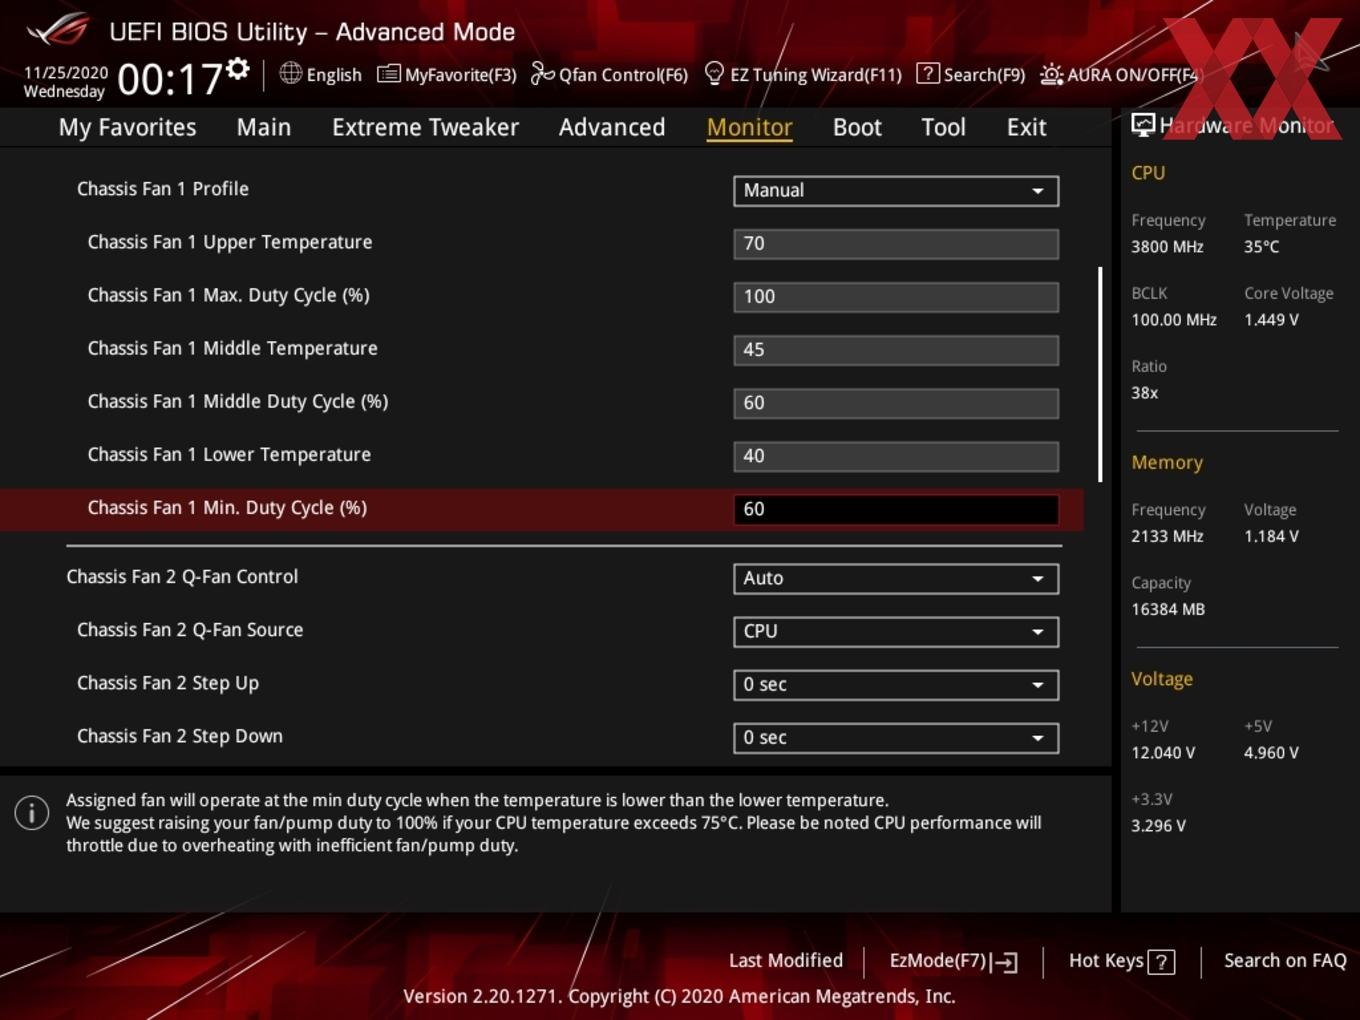1360x1020 pixels.
Task: Open Chassis Fan 2 Step Down dropdown
Action: tap(896, 738)
